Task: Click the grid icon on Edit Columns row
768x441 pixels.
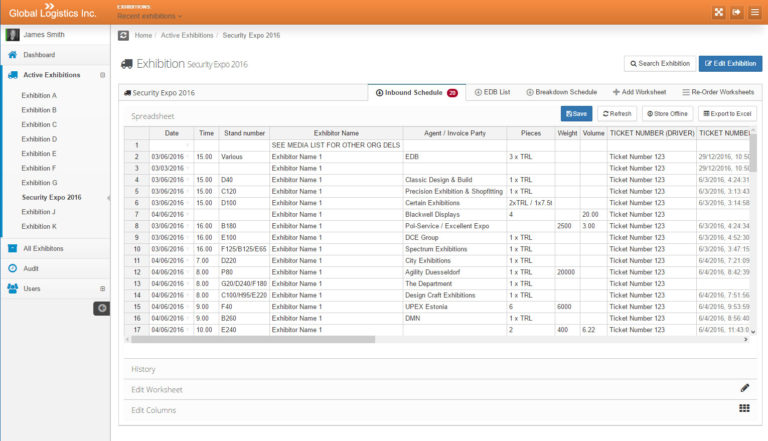Action: pyautogui.click(x=744, y=409)
